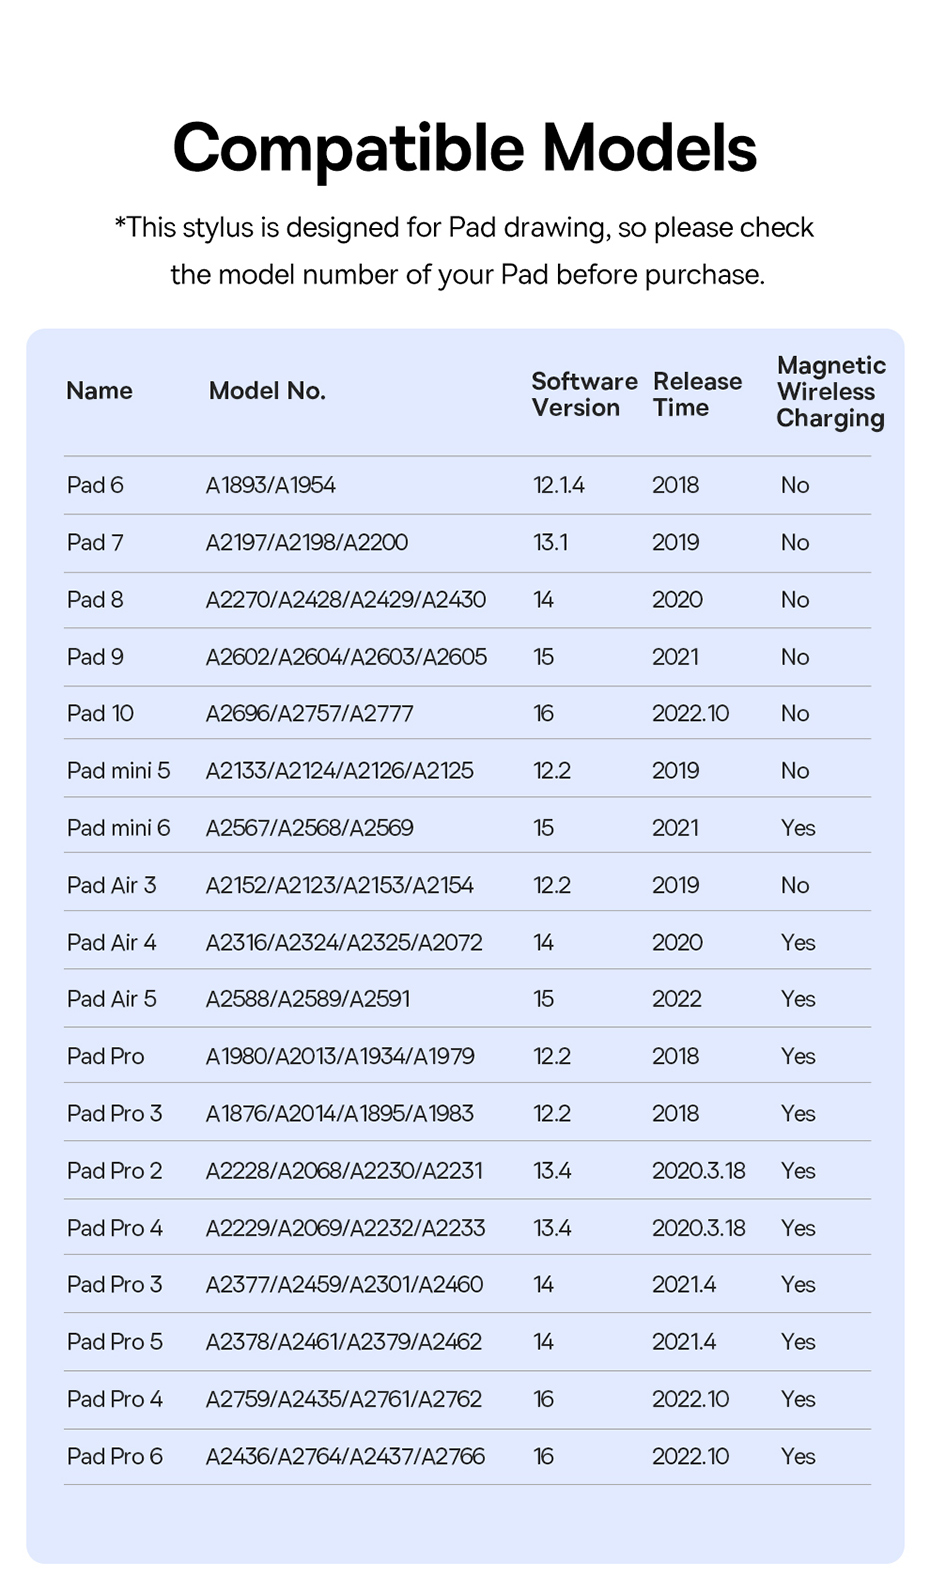Click the Release Time column header
930x1579 pixels.
click(697, 394)
